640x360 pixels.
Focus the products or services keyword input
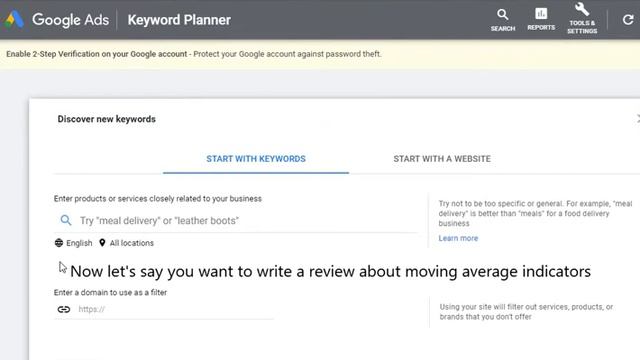236,221
